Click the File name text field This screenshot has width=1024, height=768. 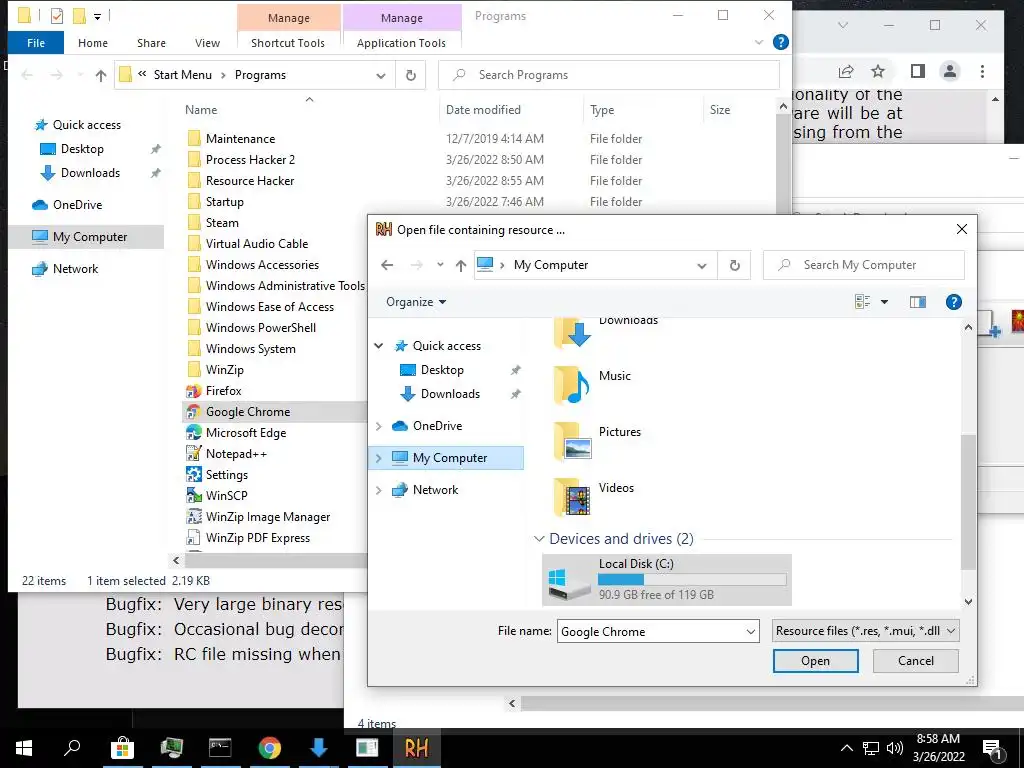click(x=650, y=632)
